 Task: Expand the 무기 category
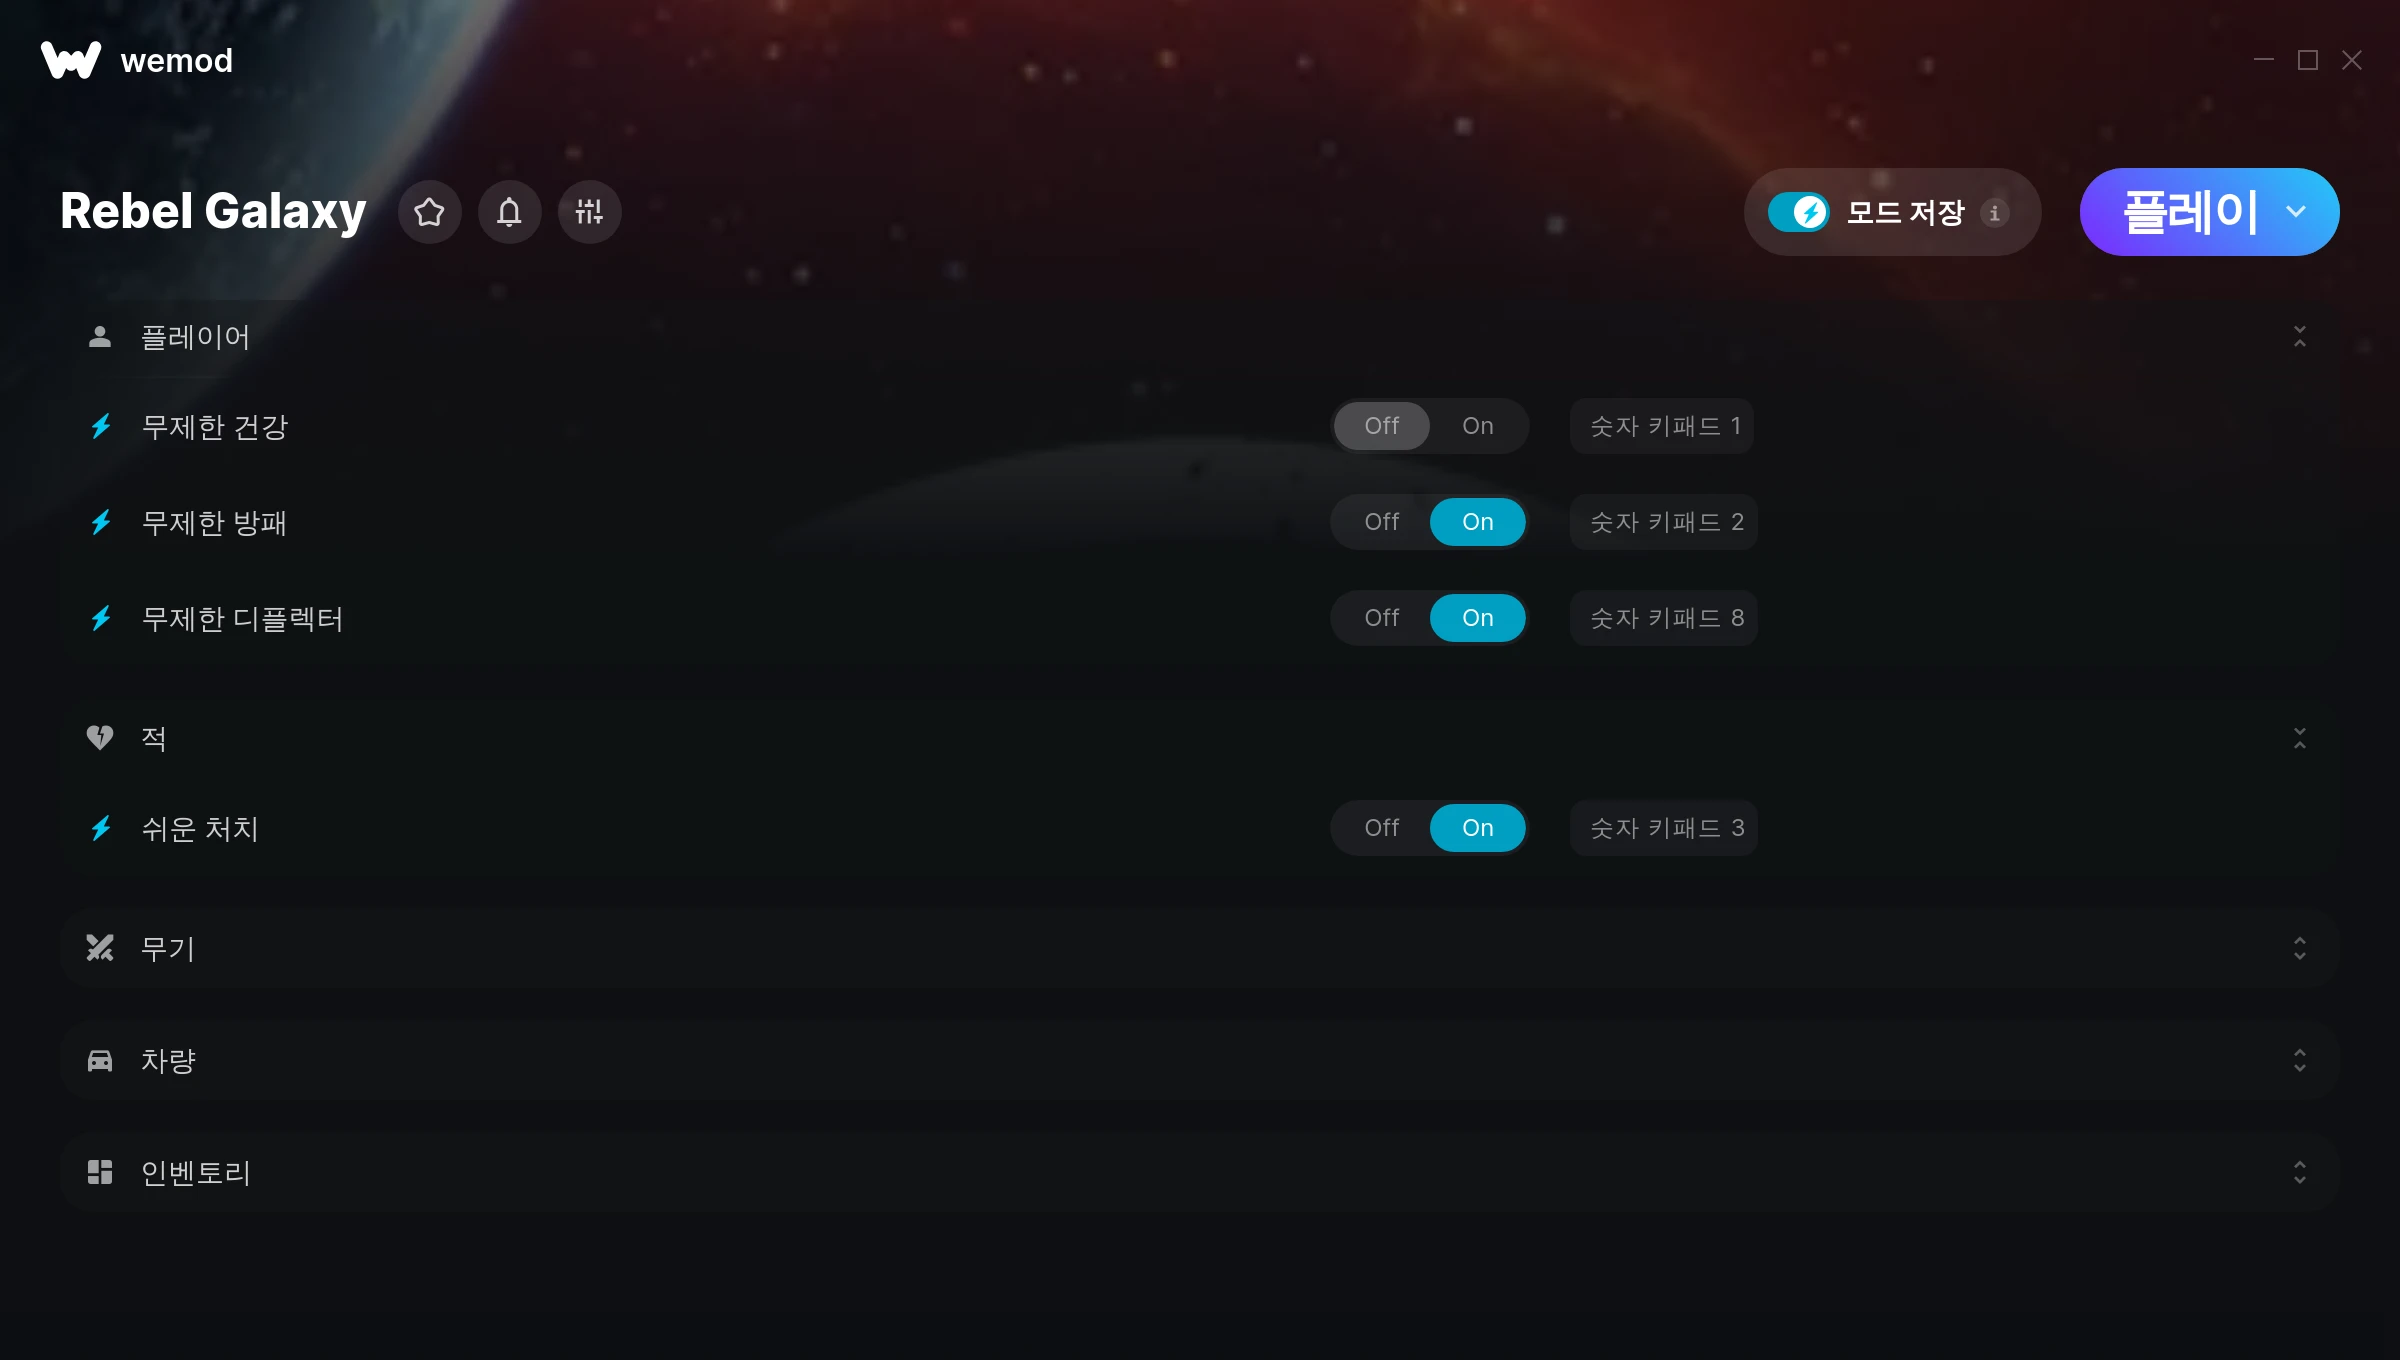(x=2299, y=948)
